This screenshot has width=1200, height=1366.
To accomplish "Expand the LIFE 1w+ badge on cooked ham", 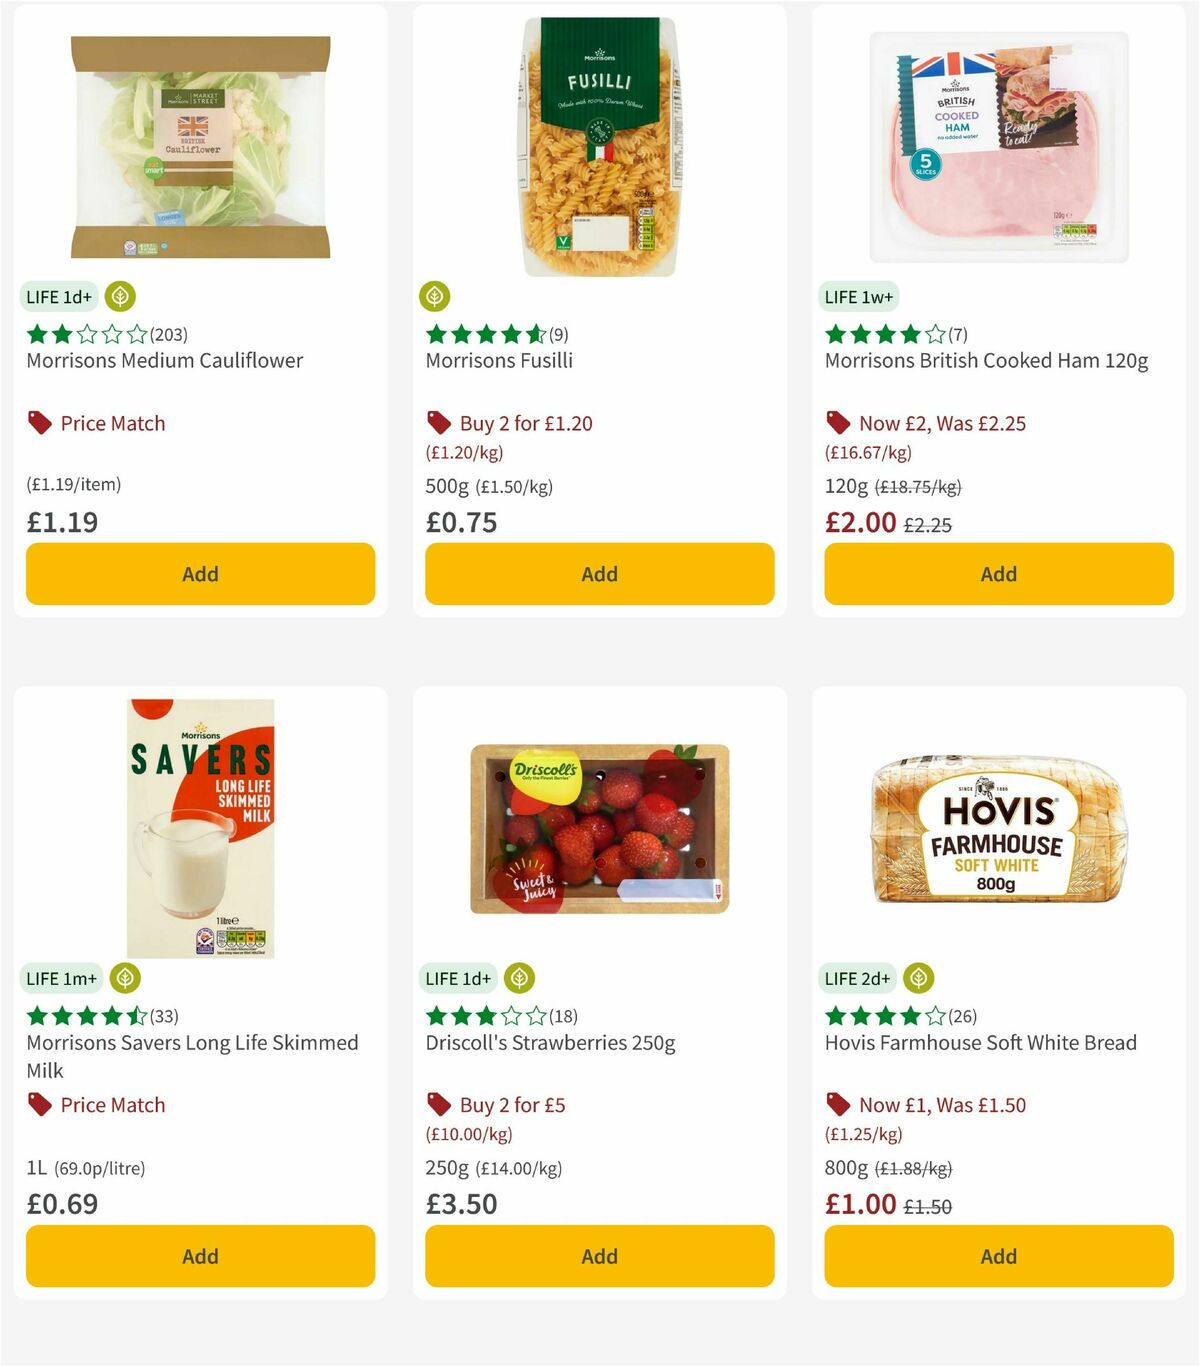I will click(860, 297).
